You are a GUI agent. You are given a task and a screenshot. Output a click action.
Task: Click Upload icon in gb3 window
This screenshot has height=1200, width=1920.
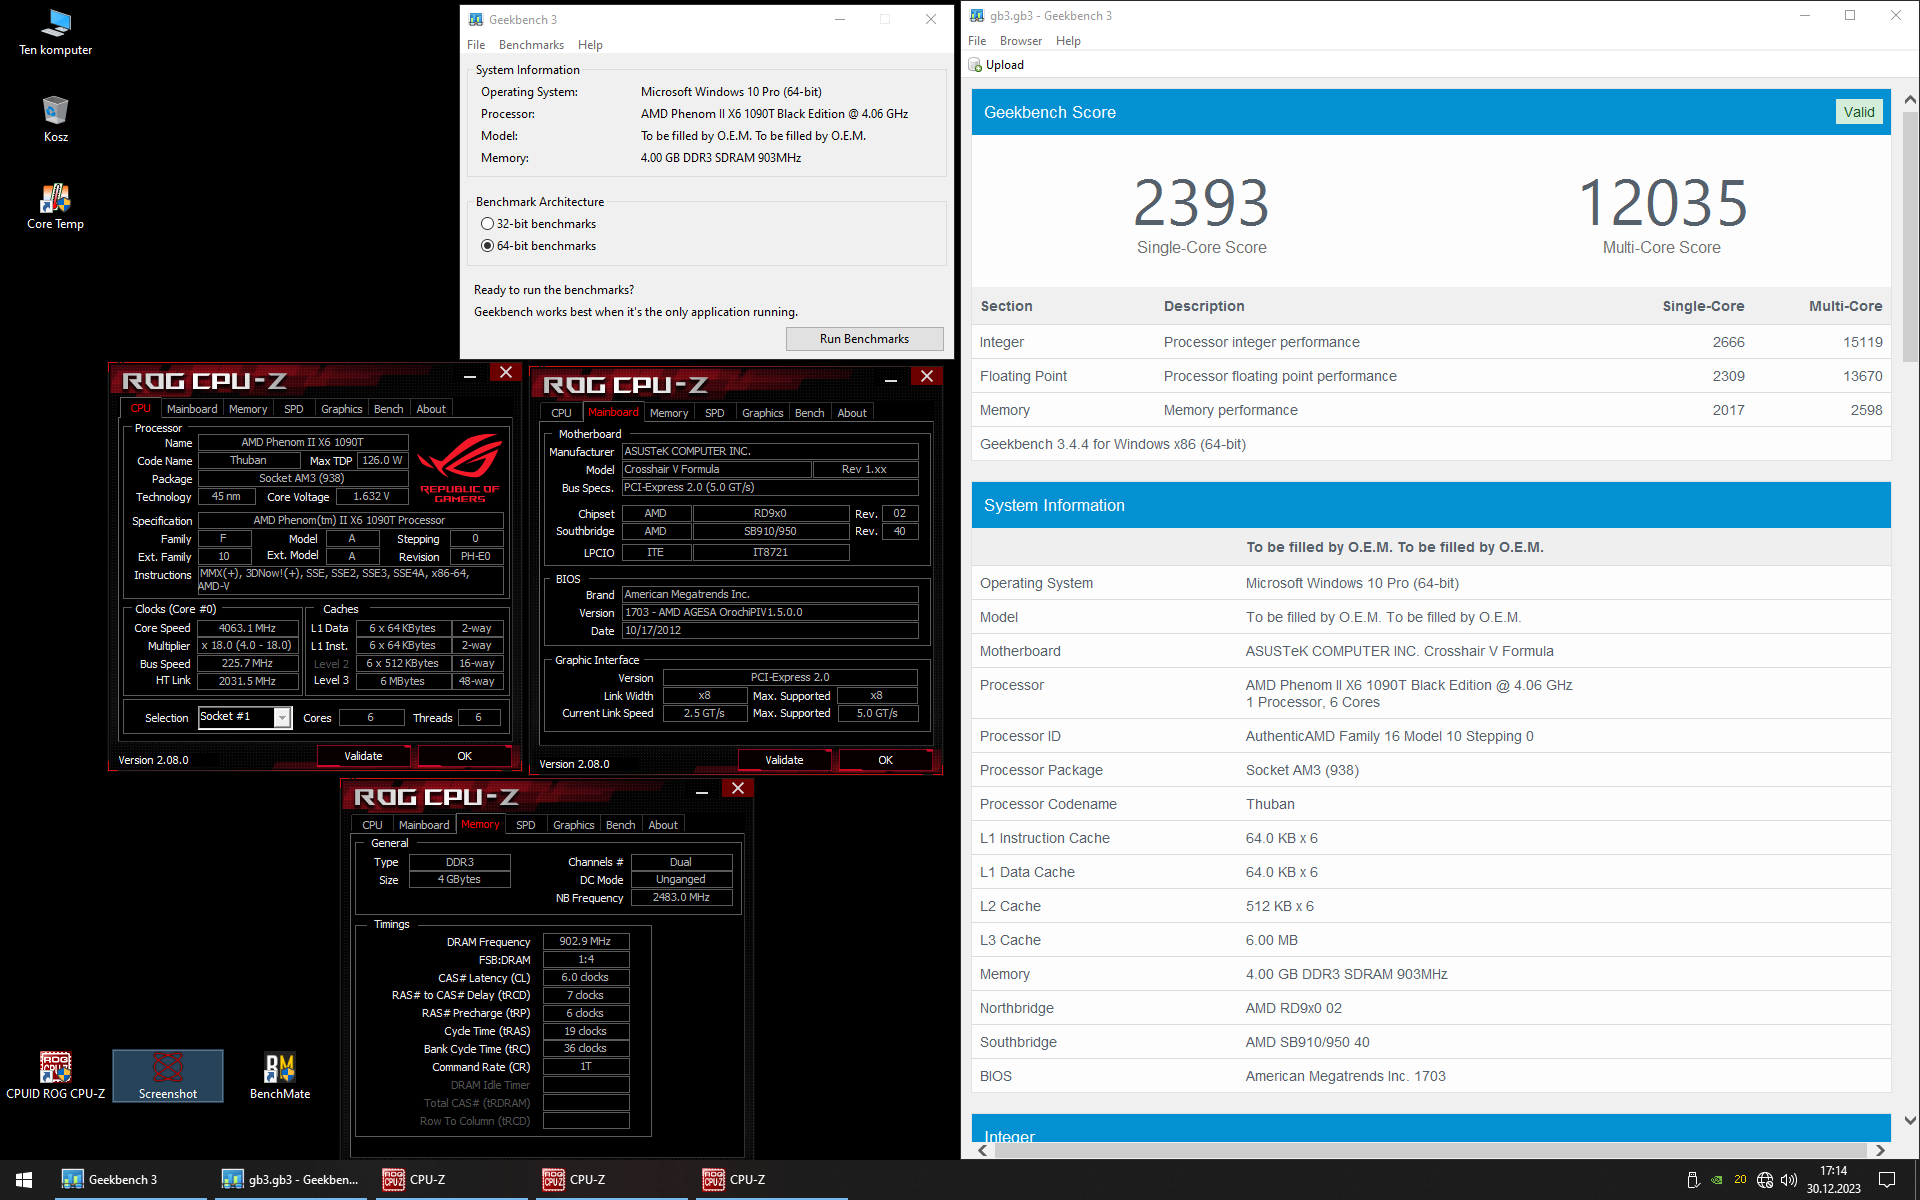click(x=975, y=65)
